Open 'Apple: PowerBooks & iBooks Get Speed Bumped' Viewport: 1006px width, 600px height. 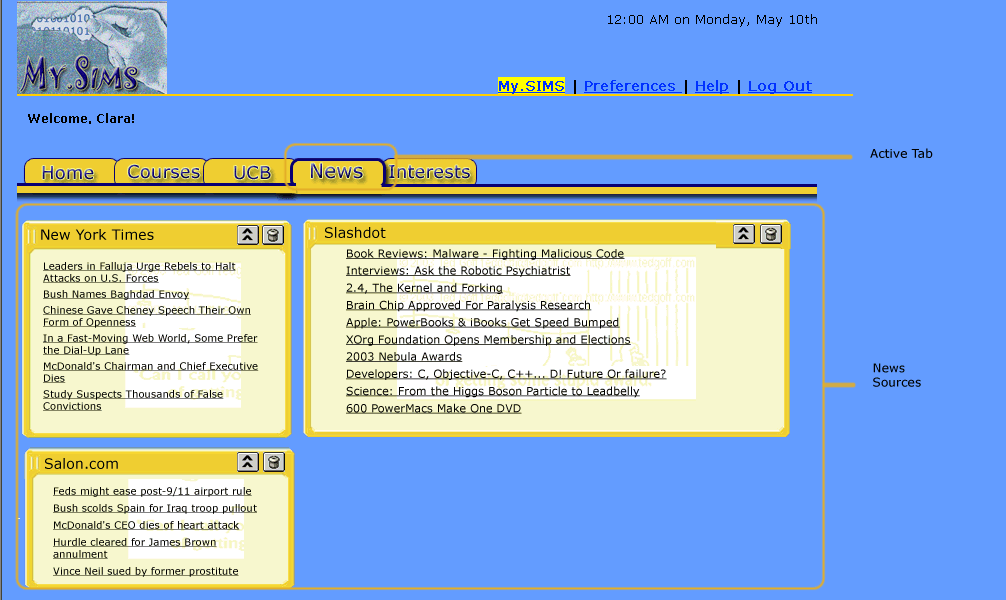(482, 323)
